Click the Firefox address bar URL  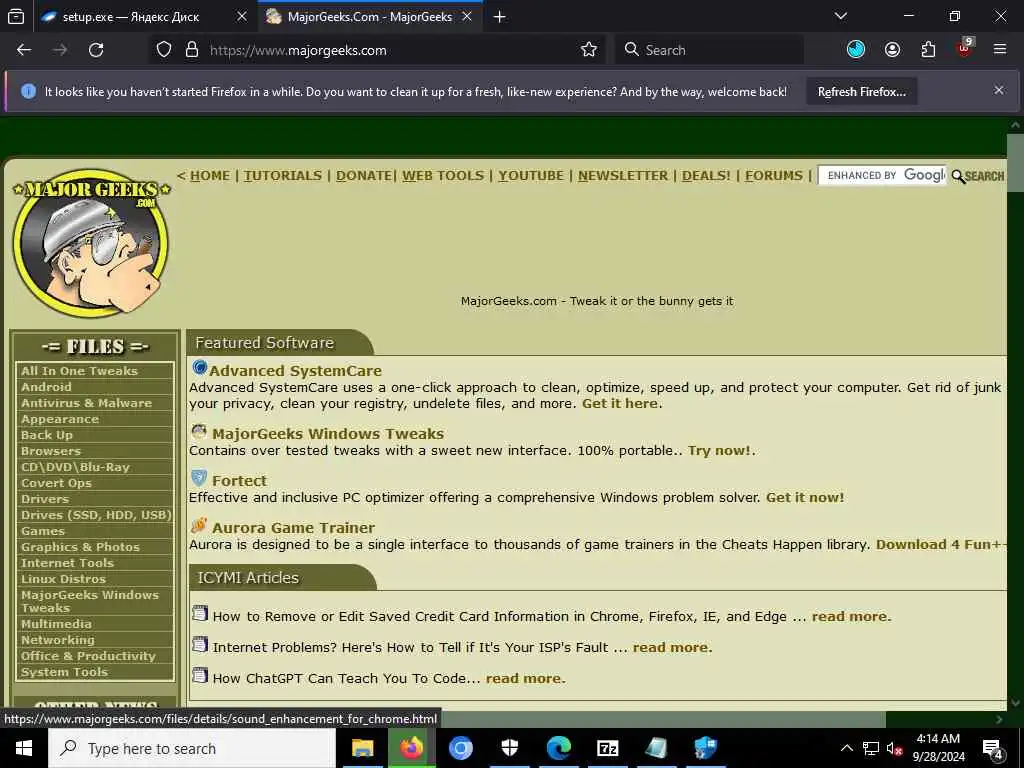pos(298,50)
